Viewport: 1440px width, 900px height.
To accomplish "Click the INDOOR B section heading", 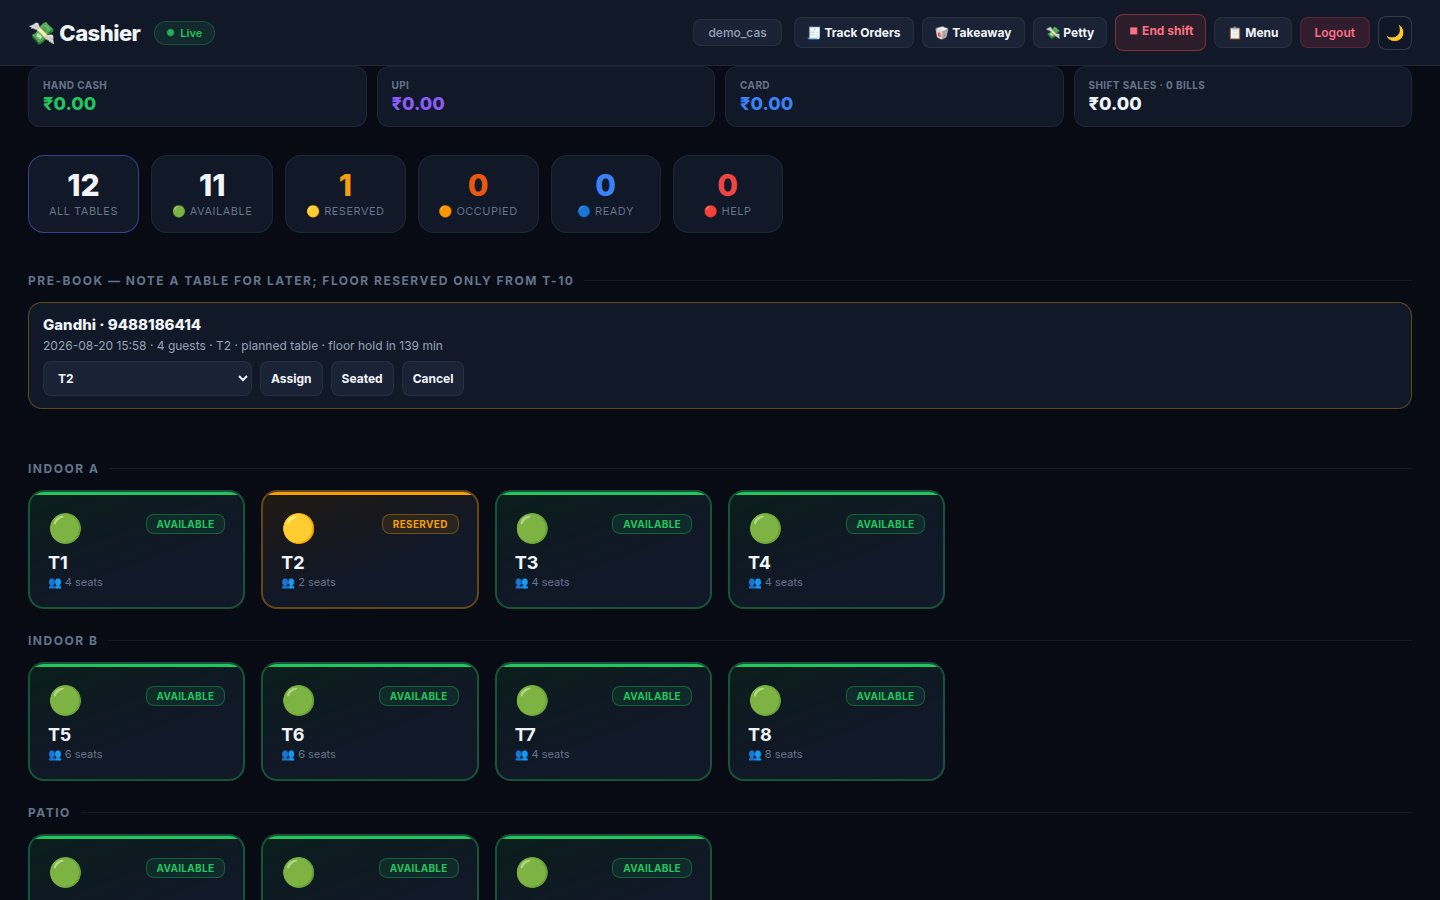I will pos(63,641).
